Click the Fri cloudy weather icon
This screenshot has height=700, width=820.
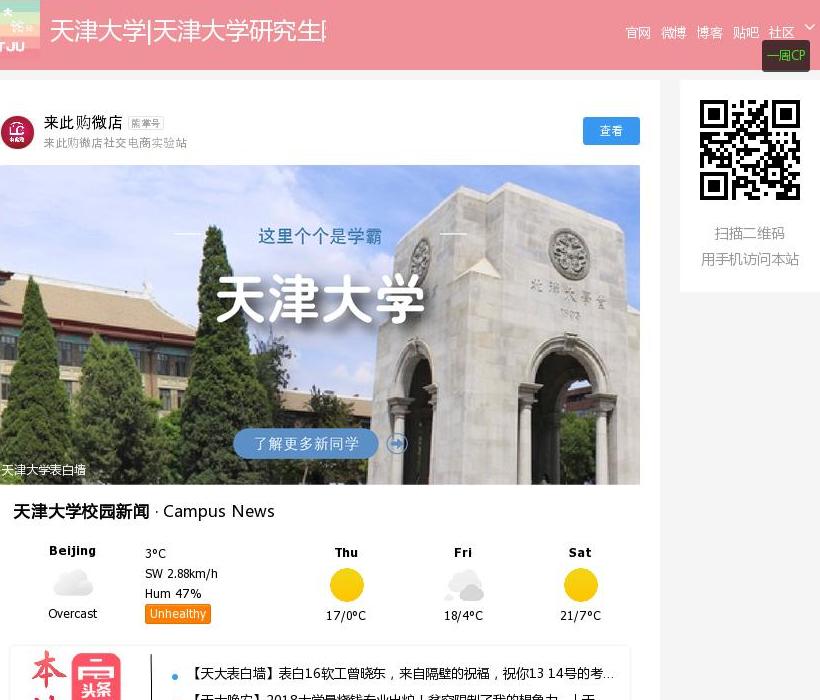click(464, 586)
